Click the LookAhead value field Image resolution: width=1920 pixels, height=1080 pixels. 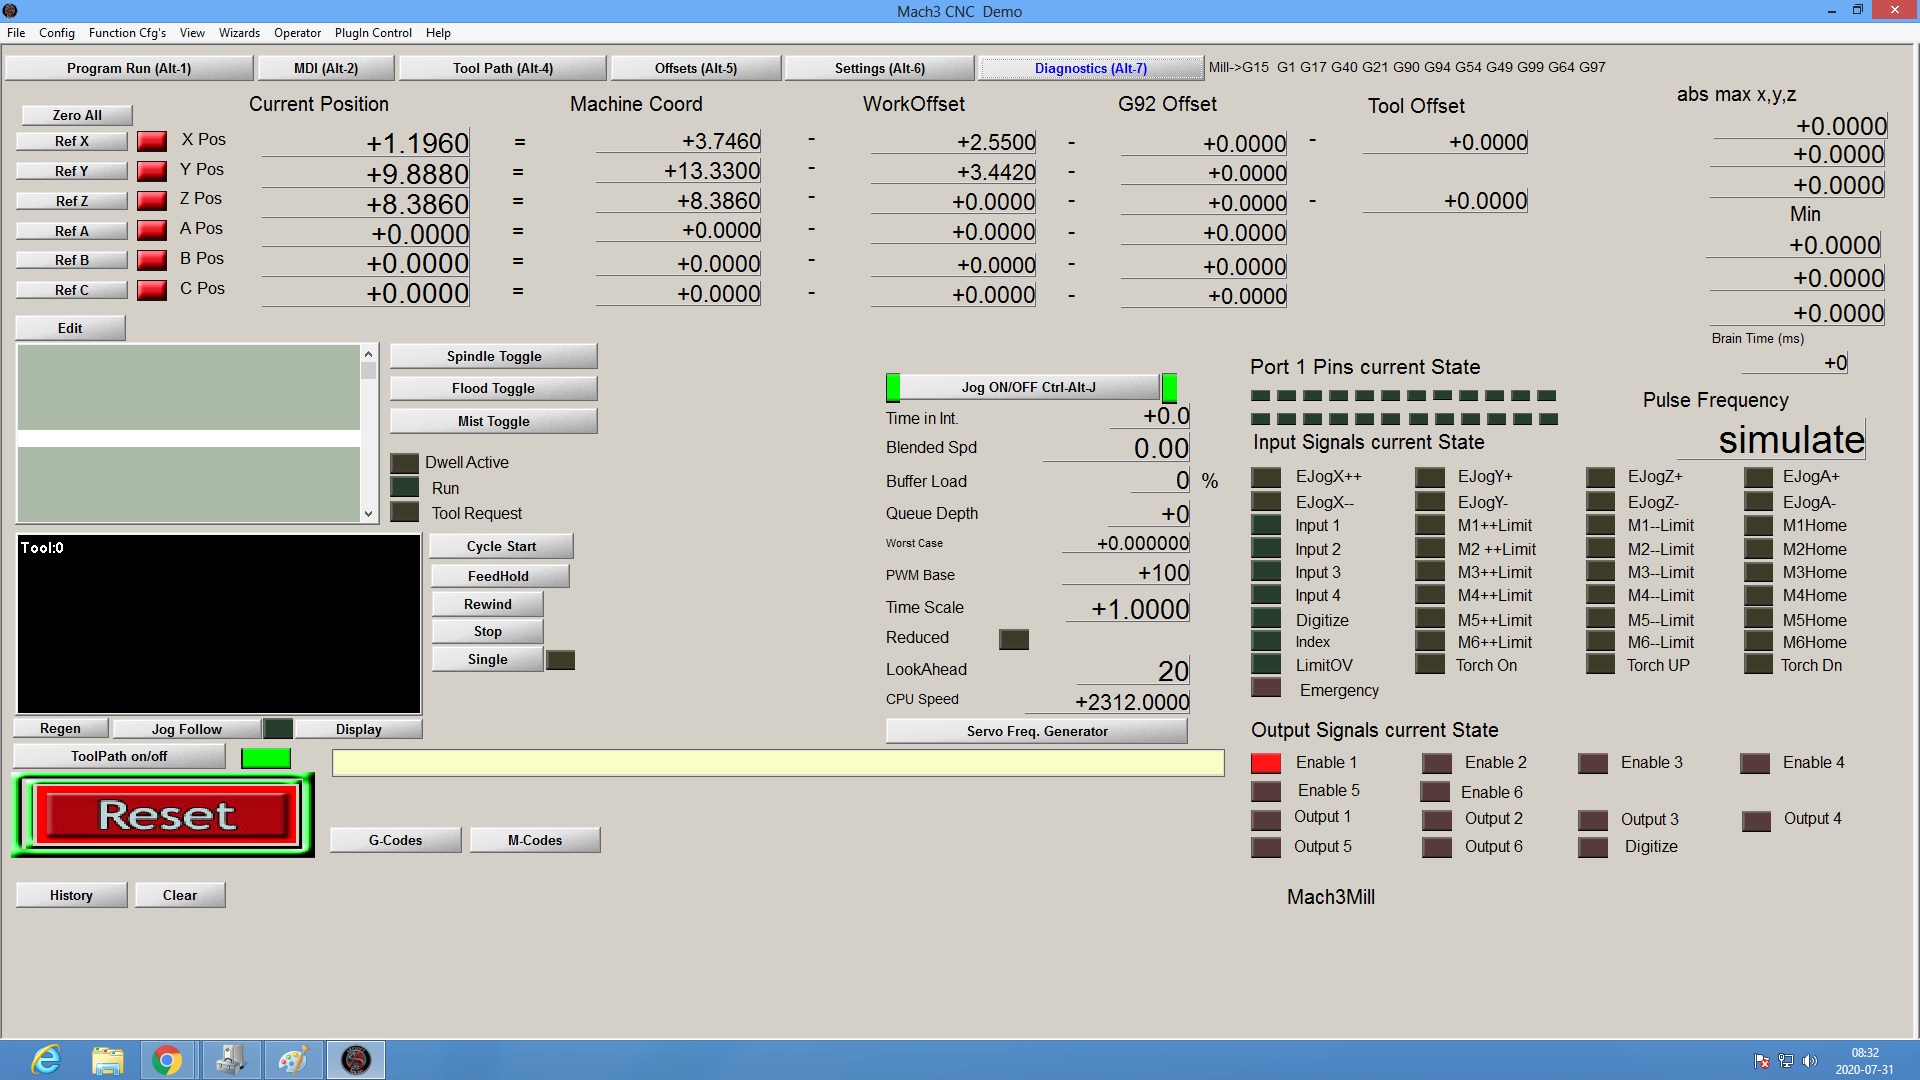1133,671
